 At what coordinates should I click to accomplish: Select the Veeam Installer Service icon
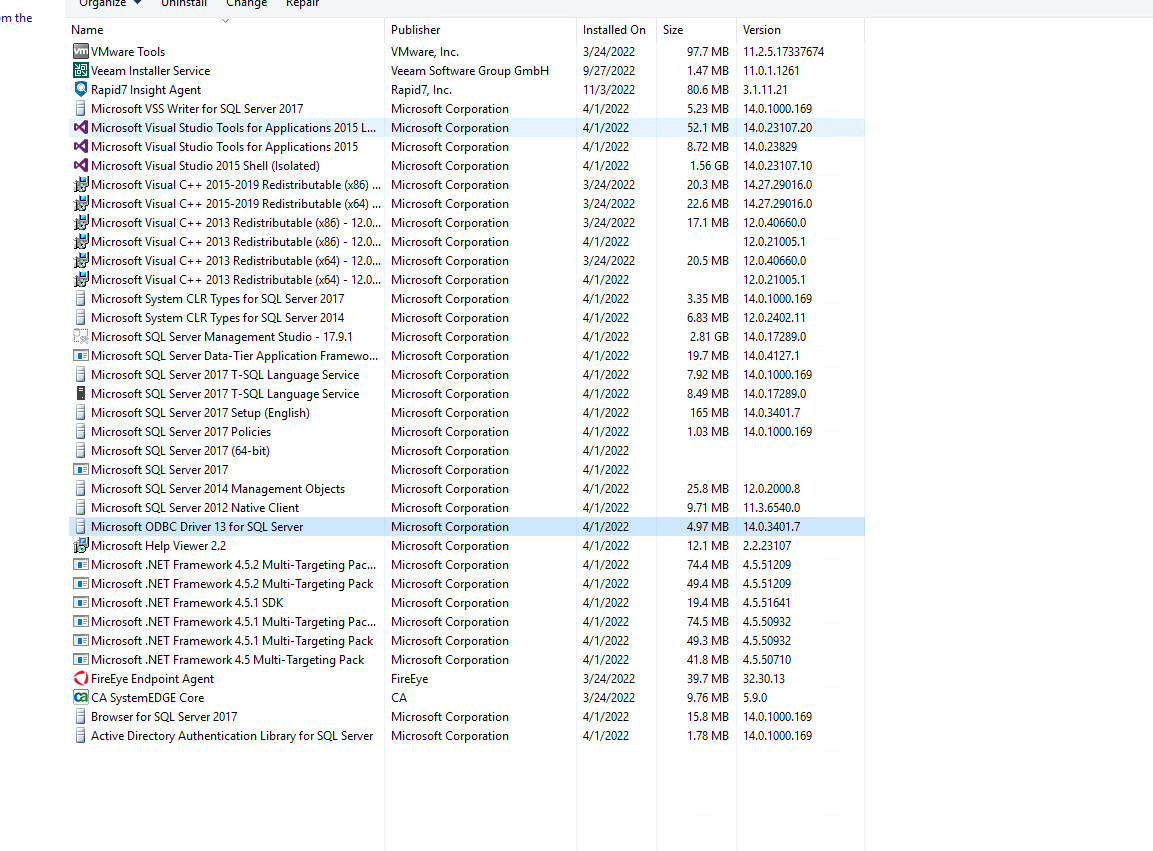click(81, 71)
